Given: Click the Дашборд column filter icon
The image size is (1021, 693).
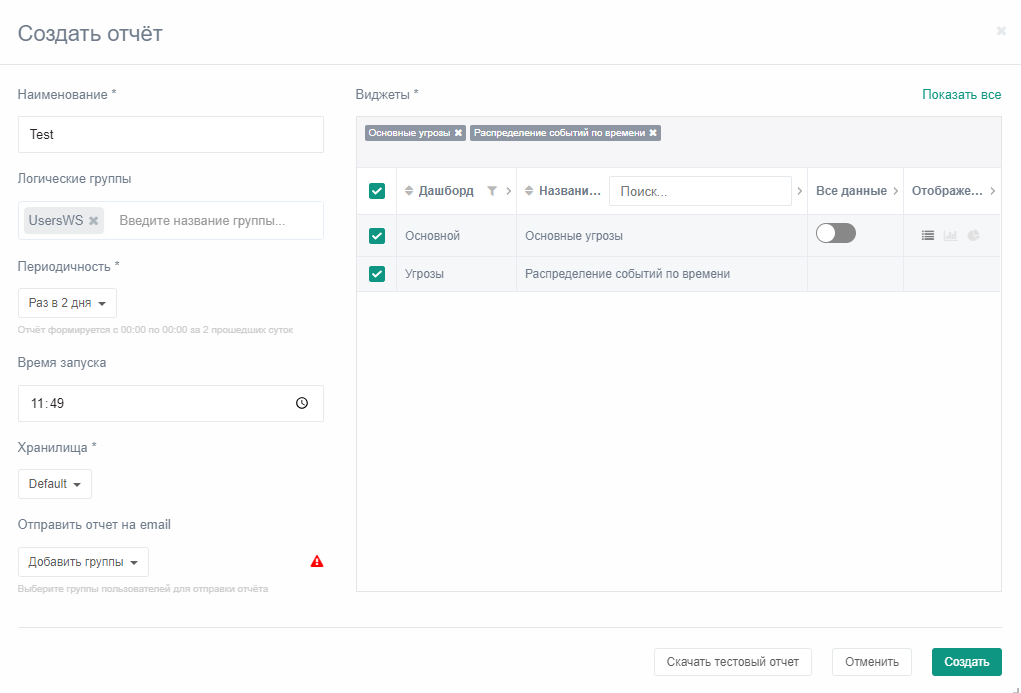Looking at the screenshot, I should click(492, 191).
